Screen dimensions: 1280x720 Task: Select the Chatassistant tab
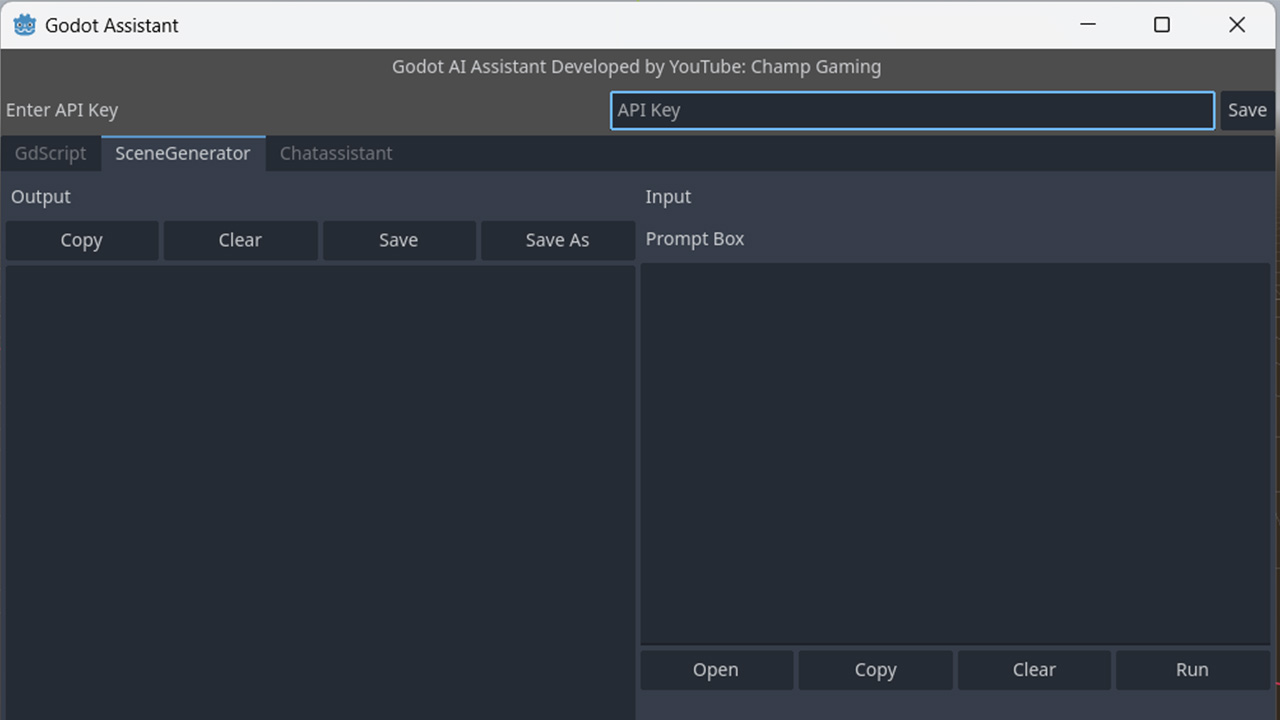[x=336, y=153]
